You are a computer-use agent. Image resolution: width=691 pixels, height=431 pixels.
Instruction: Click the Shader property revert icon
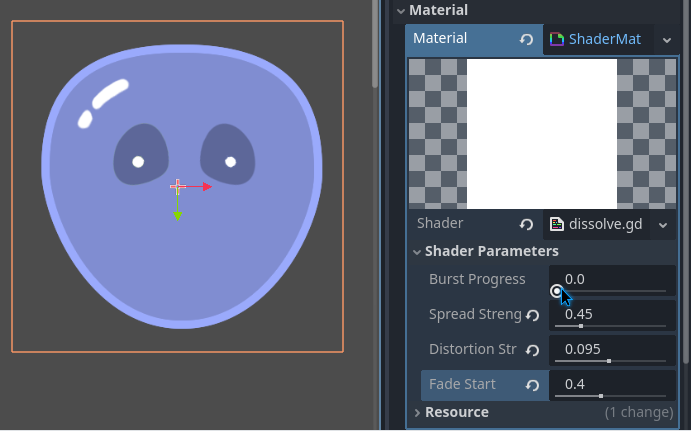tap(526, 224)
